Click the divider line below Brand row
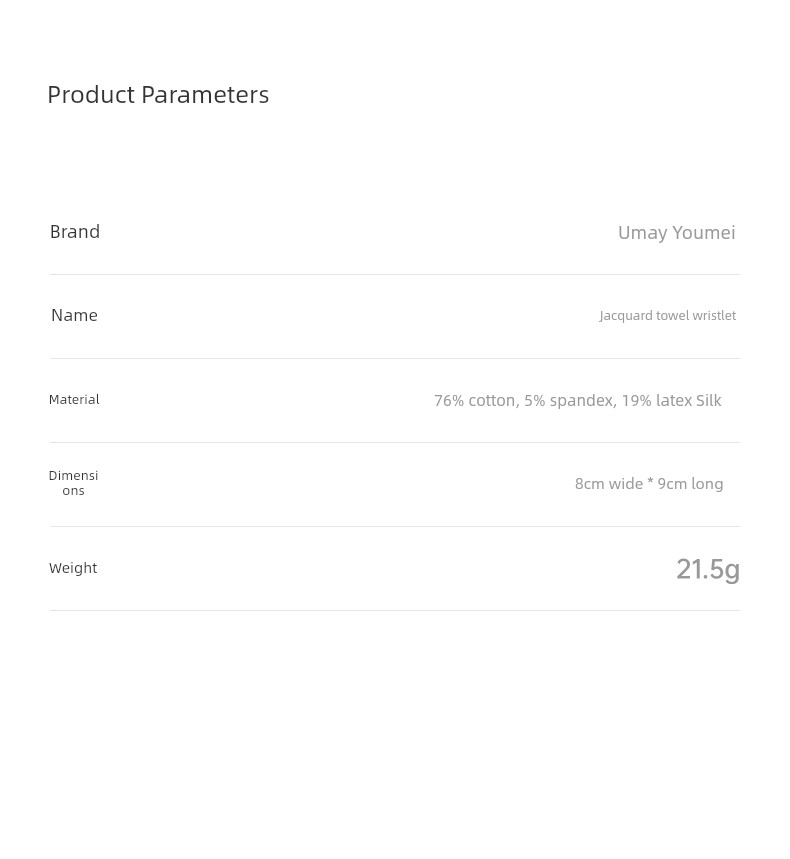790x859 pixels. coord(394,274)
